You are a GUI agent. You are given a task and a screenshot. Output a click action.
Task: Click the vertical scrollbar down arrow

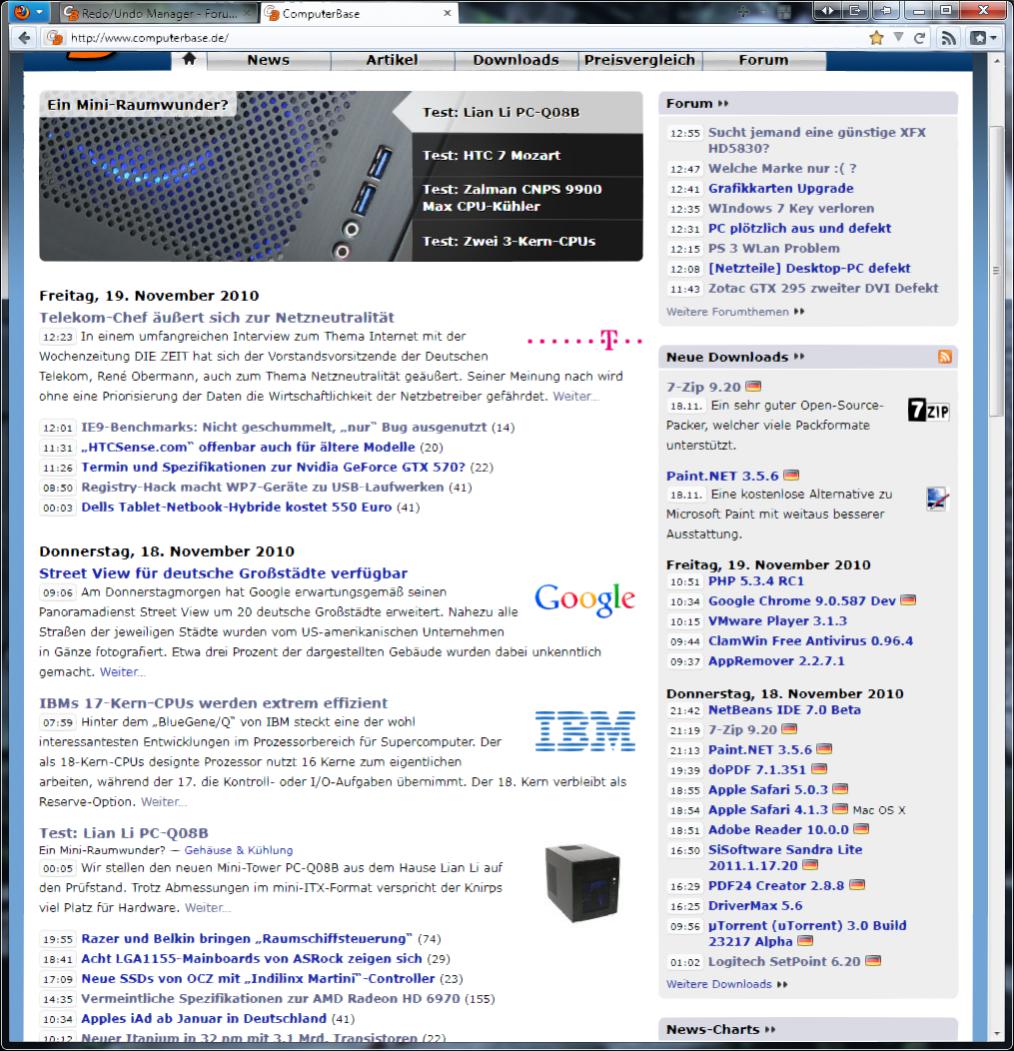pos(997,1033)
